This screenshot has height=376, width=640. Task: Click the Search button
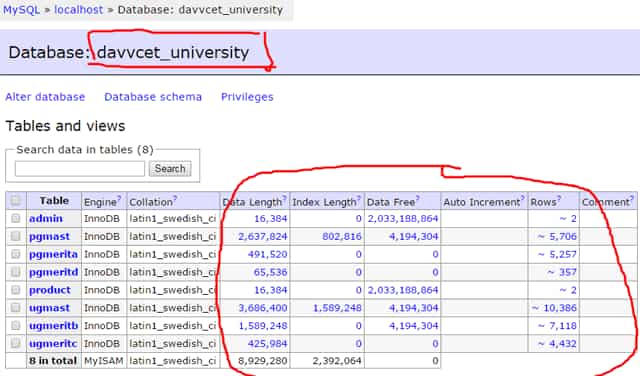click(170, 169)
